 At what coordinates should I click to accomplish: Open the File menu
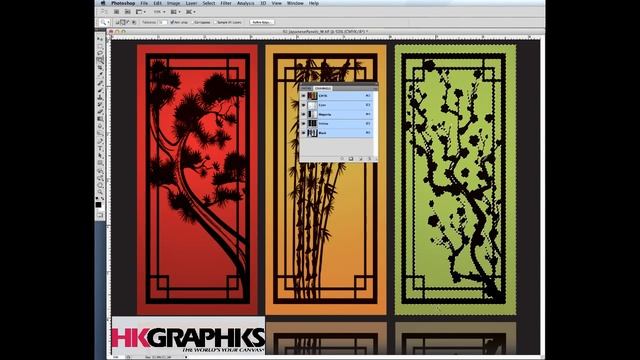[144, 3]
